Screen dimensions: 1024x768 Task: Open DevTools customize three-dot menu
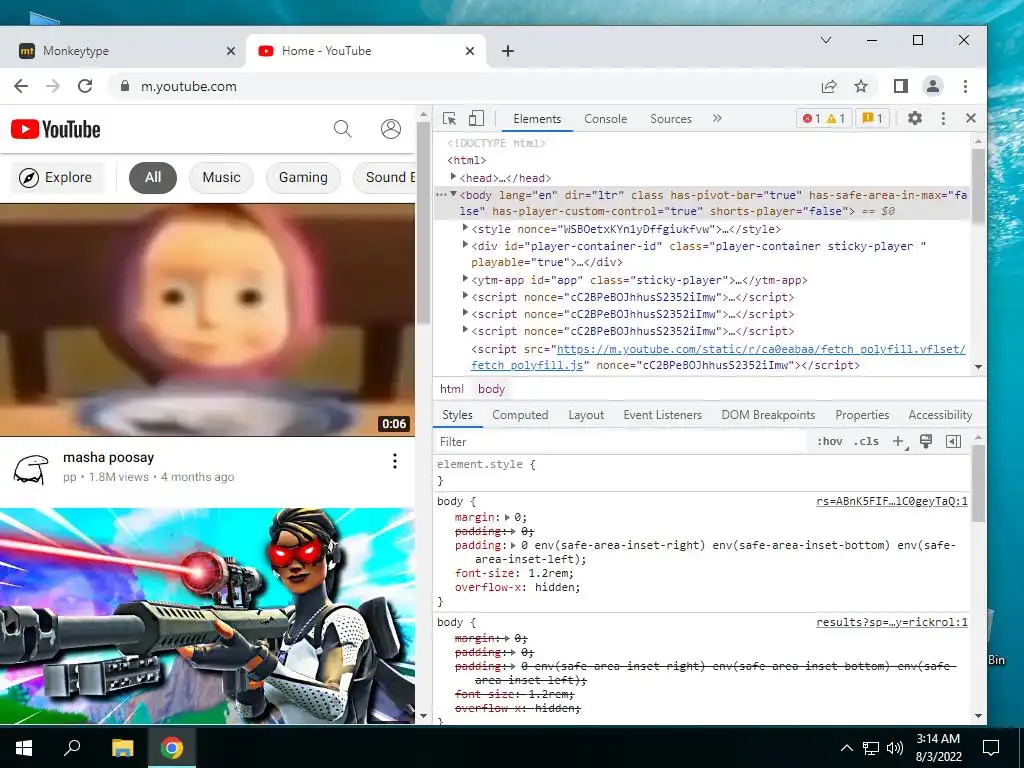pyautogui.click(x=943, y=118)
